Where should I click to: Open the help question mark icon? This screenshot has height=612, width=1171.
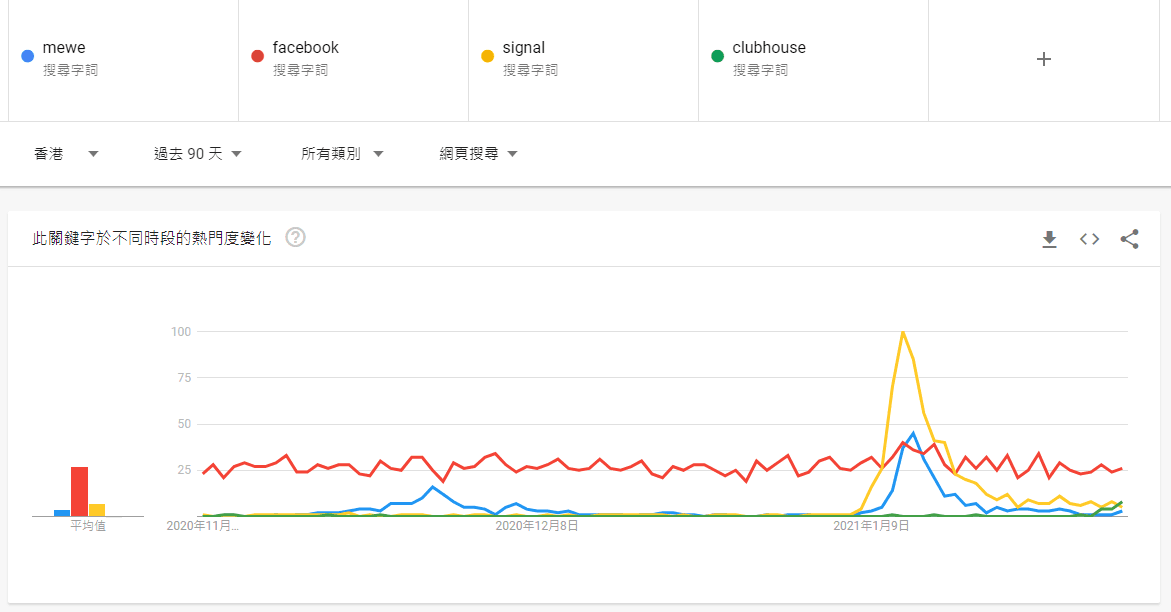pos(295,238)
